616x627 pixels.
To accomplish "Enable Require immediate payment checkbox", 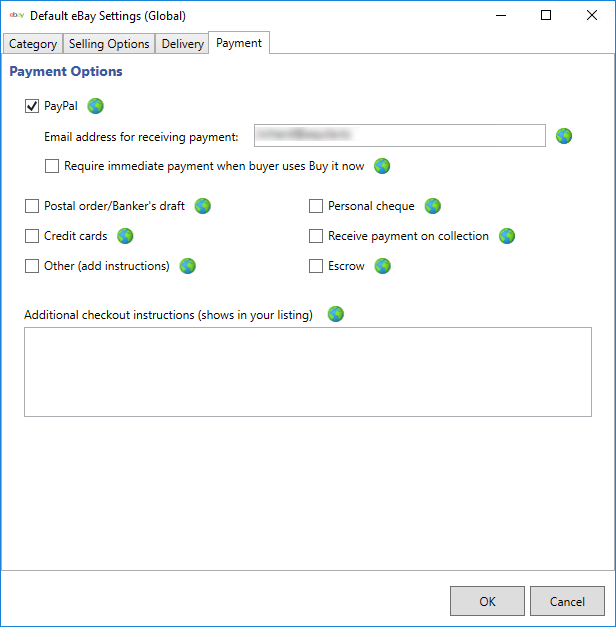I will (52, 166).
